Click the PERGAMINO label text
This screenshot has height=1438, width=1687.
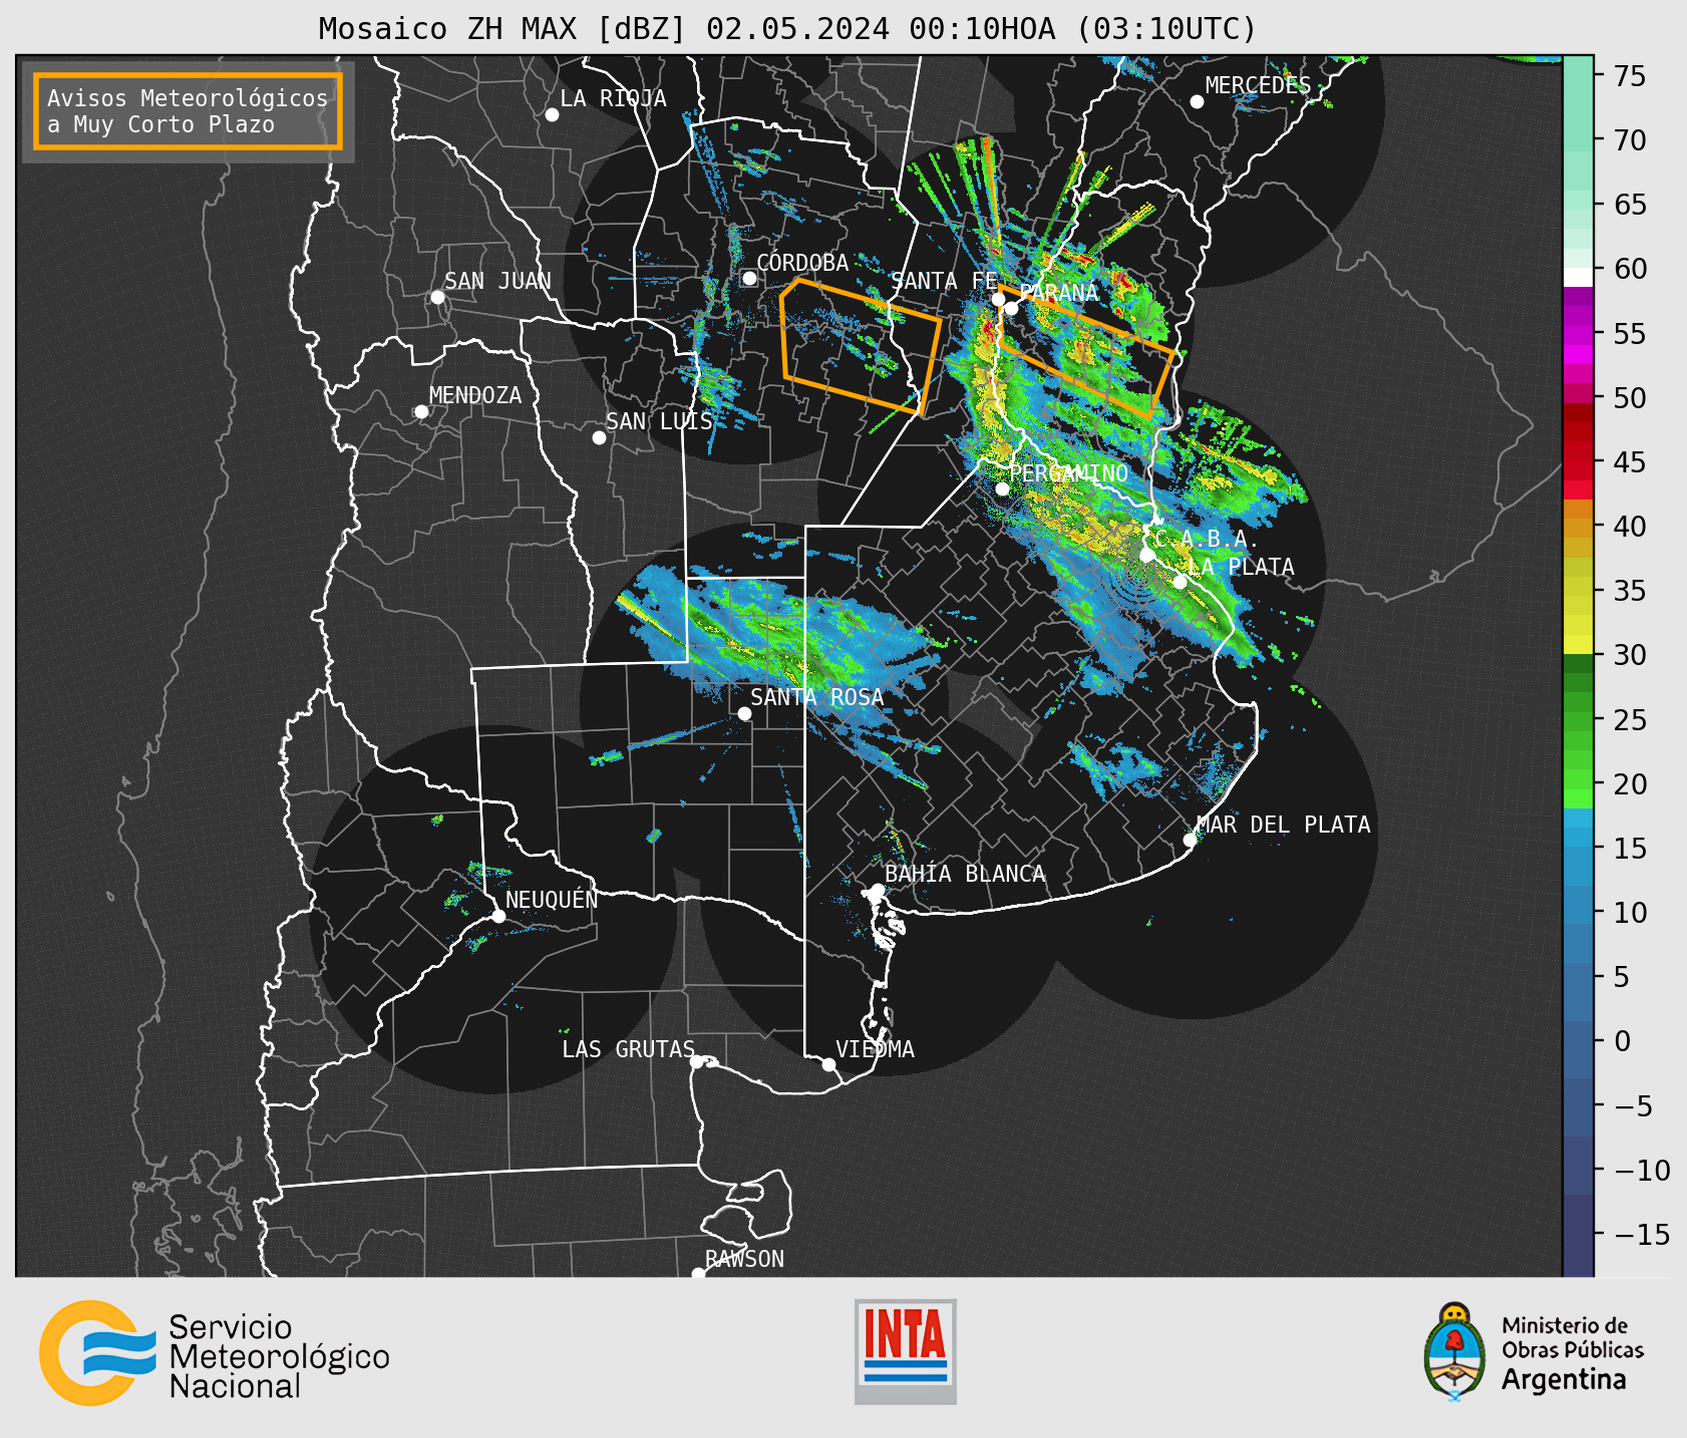[x=1068, y=473]
